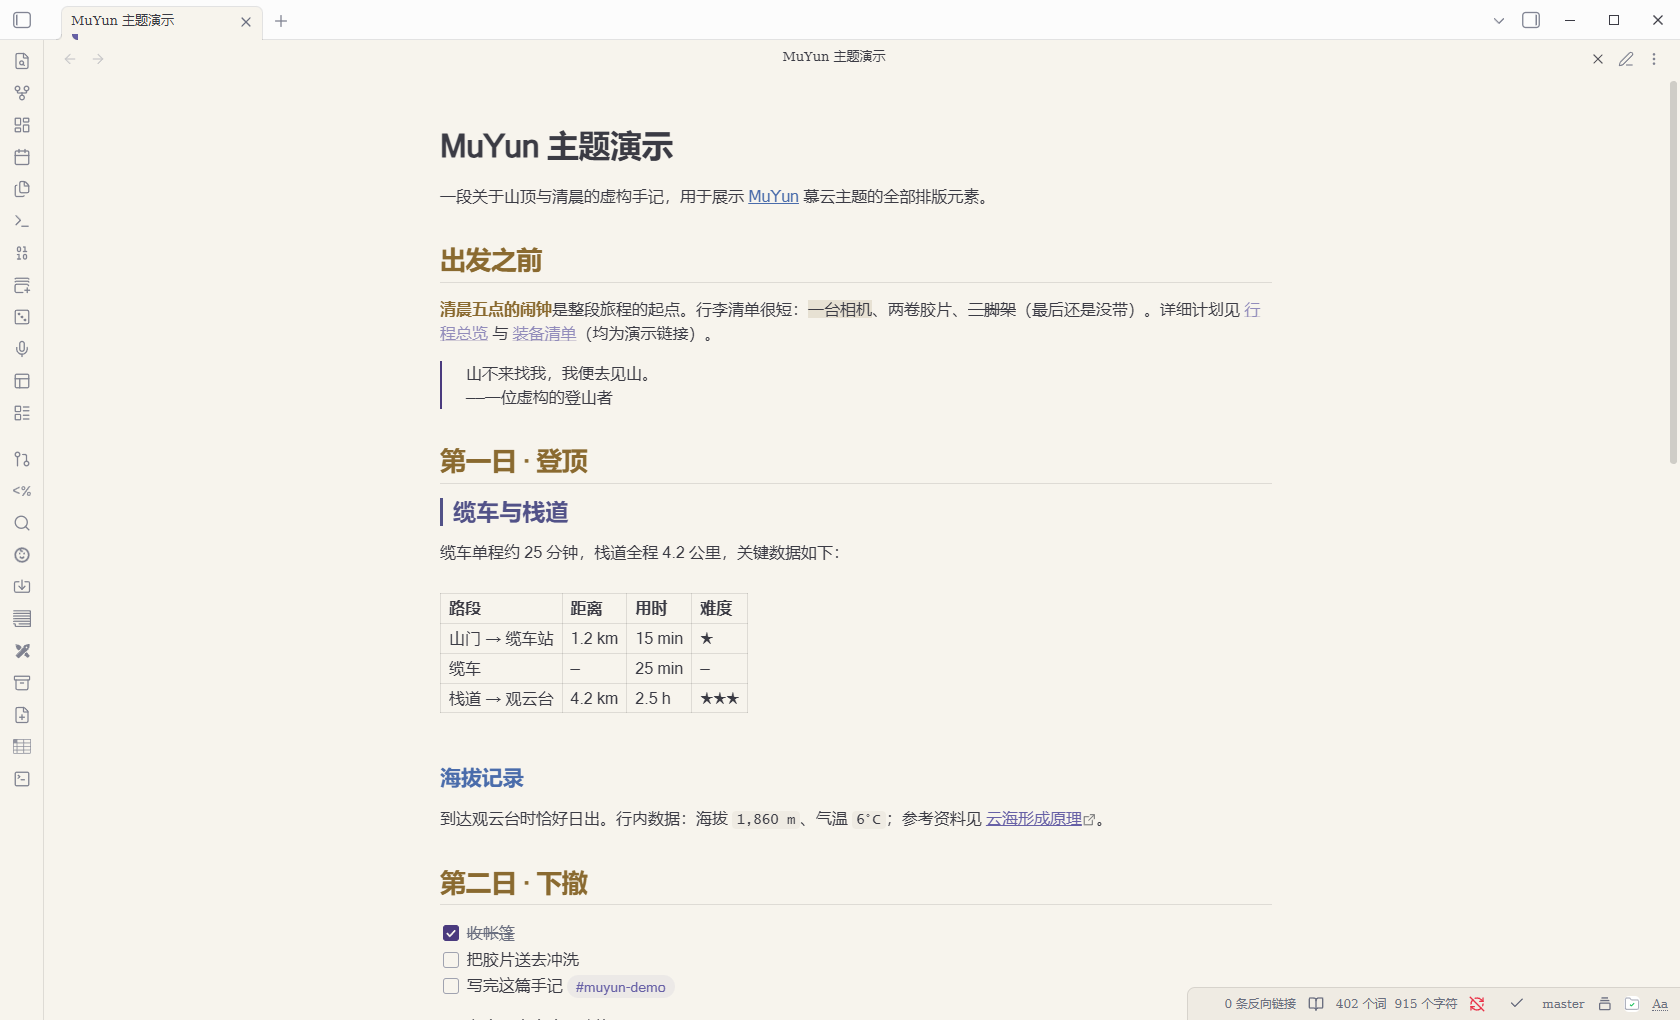This screenshot has height=1020, width=1680.
Task: Click the 海拔记录 heading
Action: (482, 778)
